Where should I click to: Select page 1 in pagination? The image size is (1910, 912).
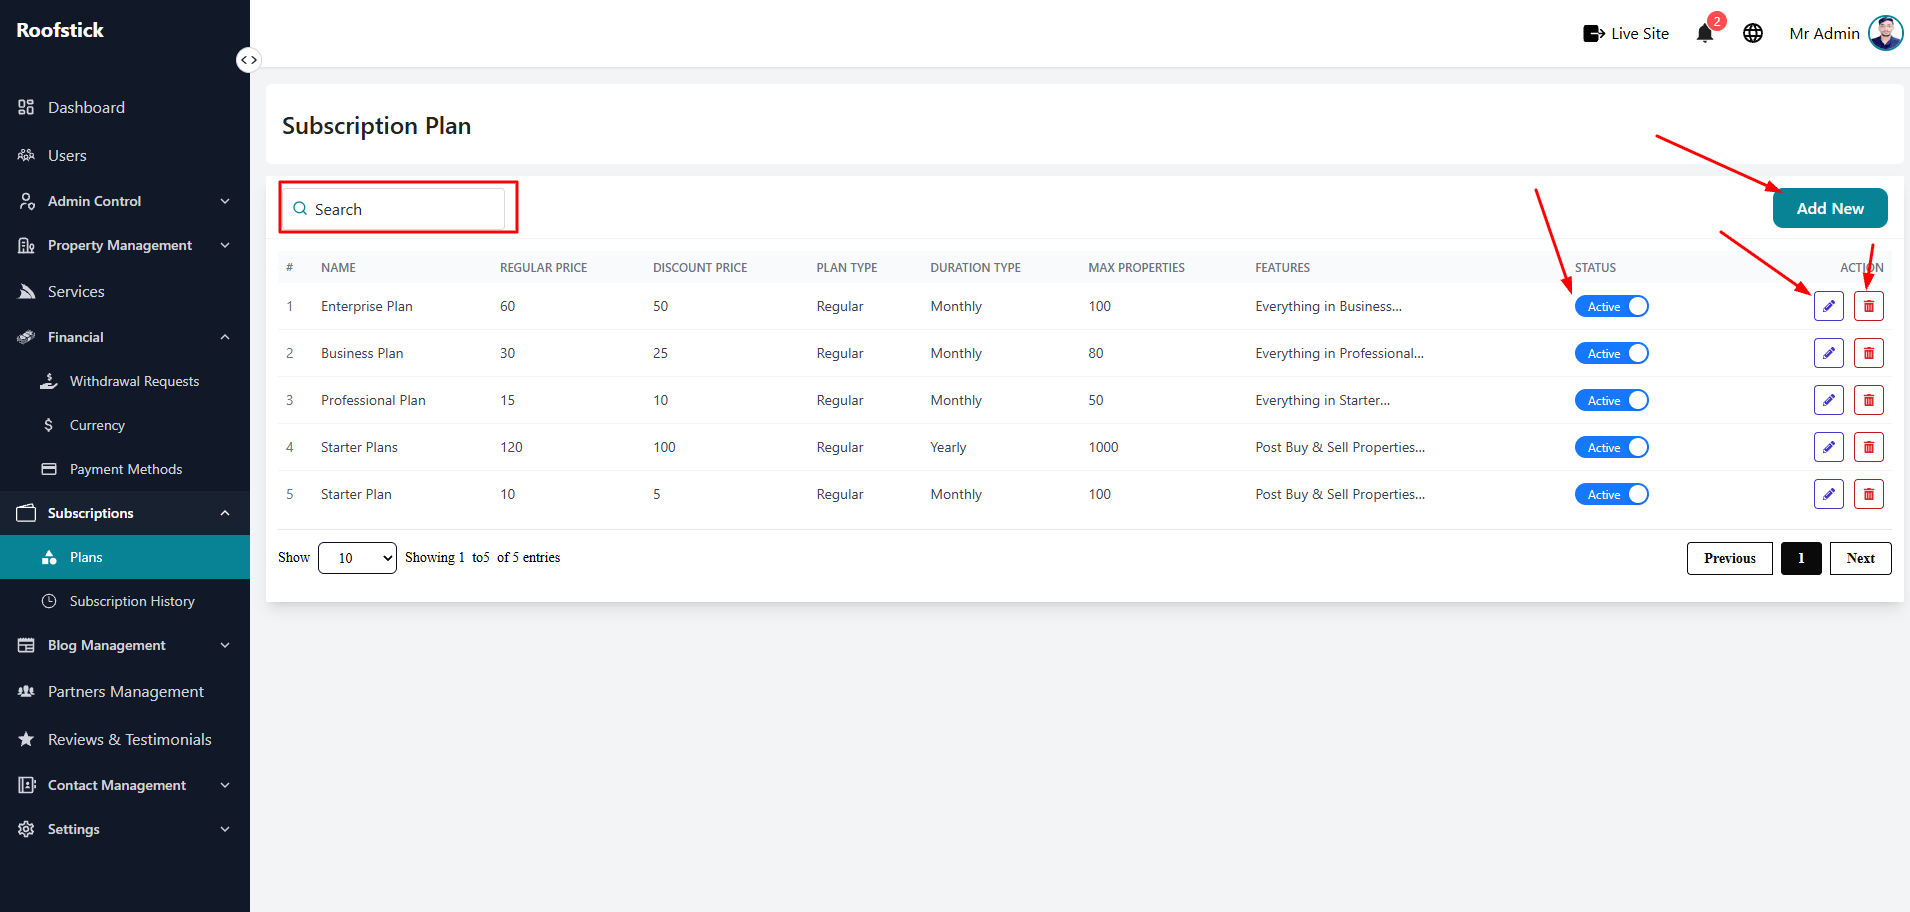tap(1801, 558)
